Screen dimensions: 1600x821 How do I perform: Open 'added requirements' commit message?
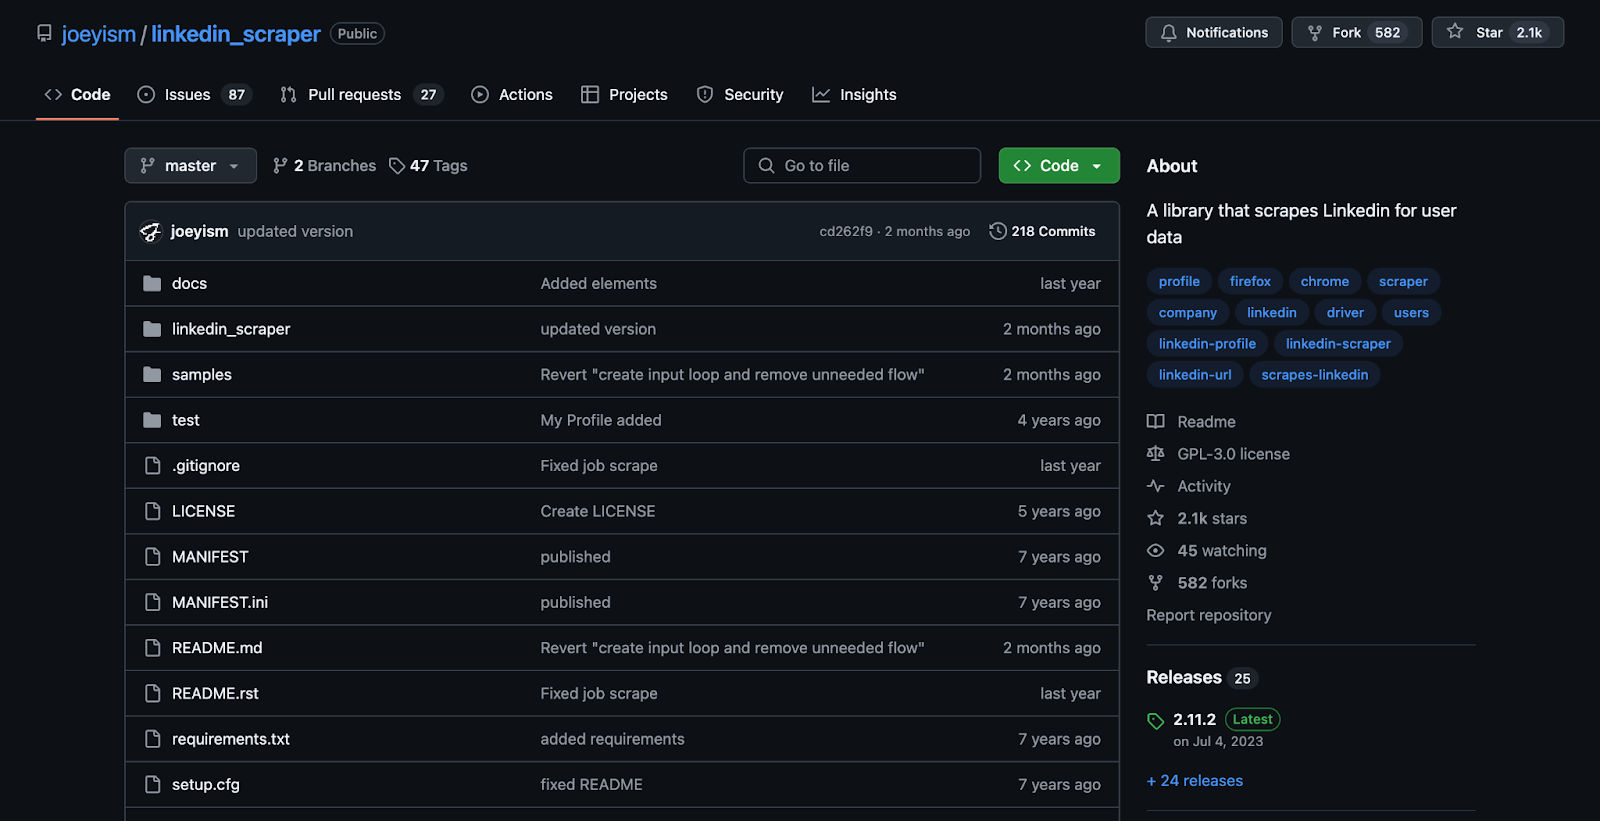point(612,739)
